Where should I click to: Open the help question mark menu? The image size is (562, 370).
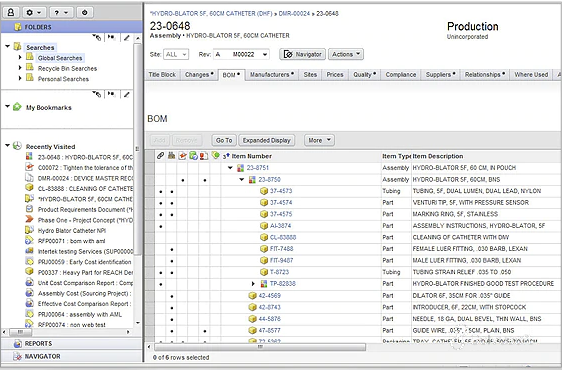coord(60,13)
